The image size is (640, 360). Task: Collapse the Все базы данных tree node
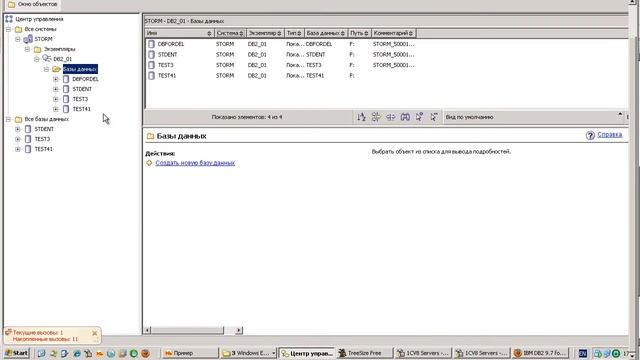click(8, 119)
